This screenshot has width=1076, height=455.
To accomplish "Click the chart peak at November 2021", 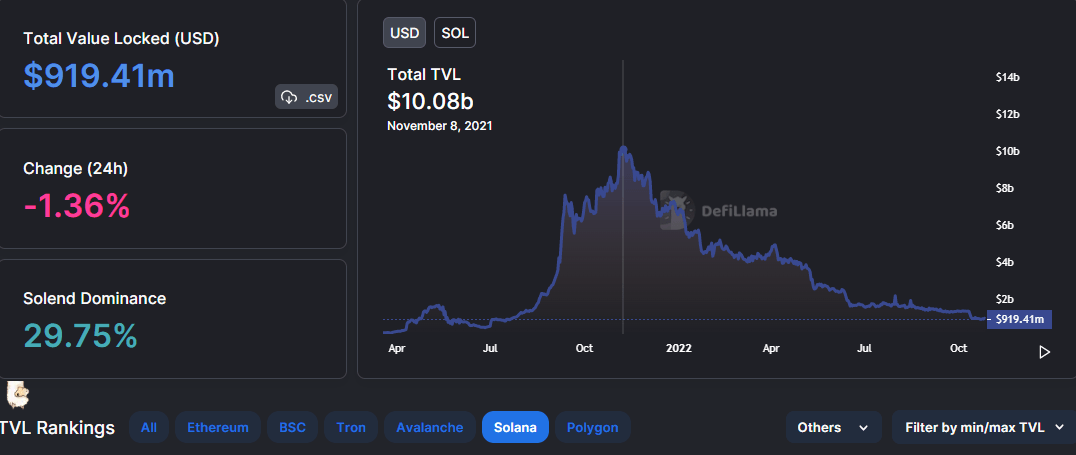I will tap(623, 148).
